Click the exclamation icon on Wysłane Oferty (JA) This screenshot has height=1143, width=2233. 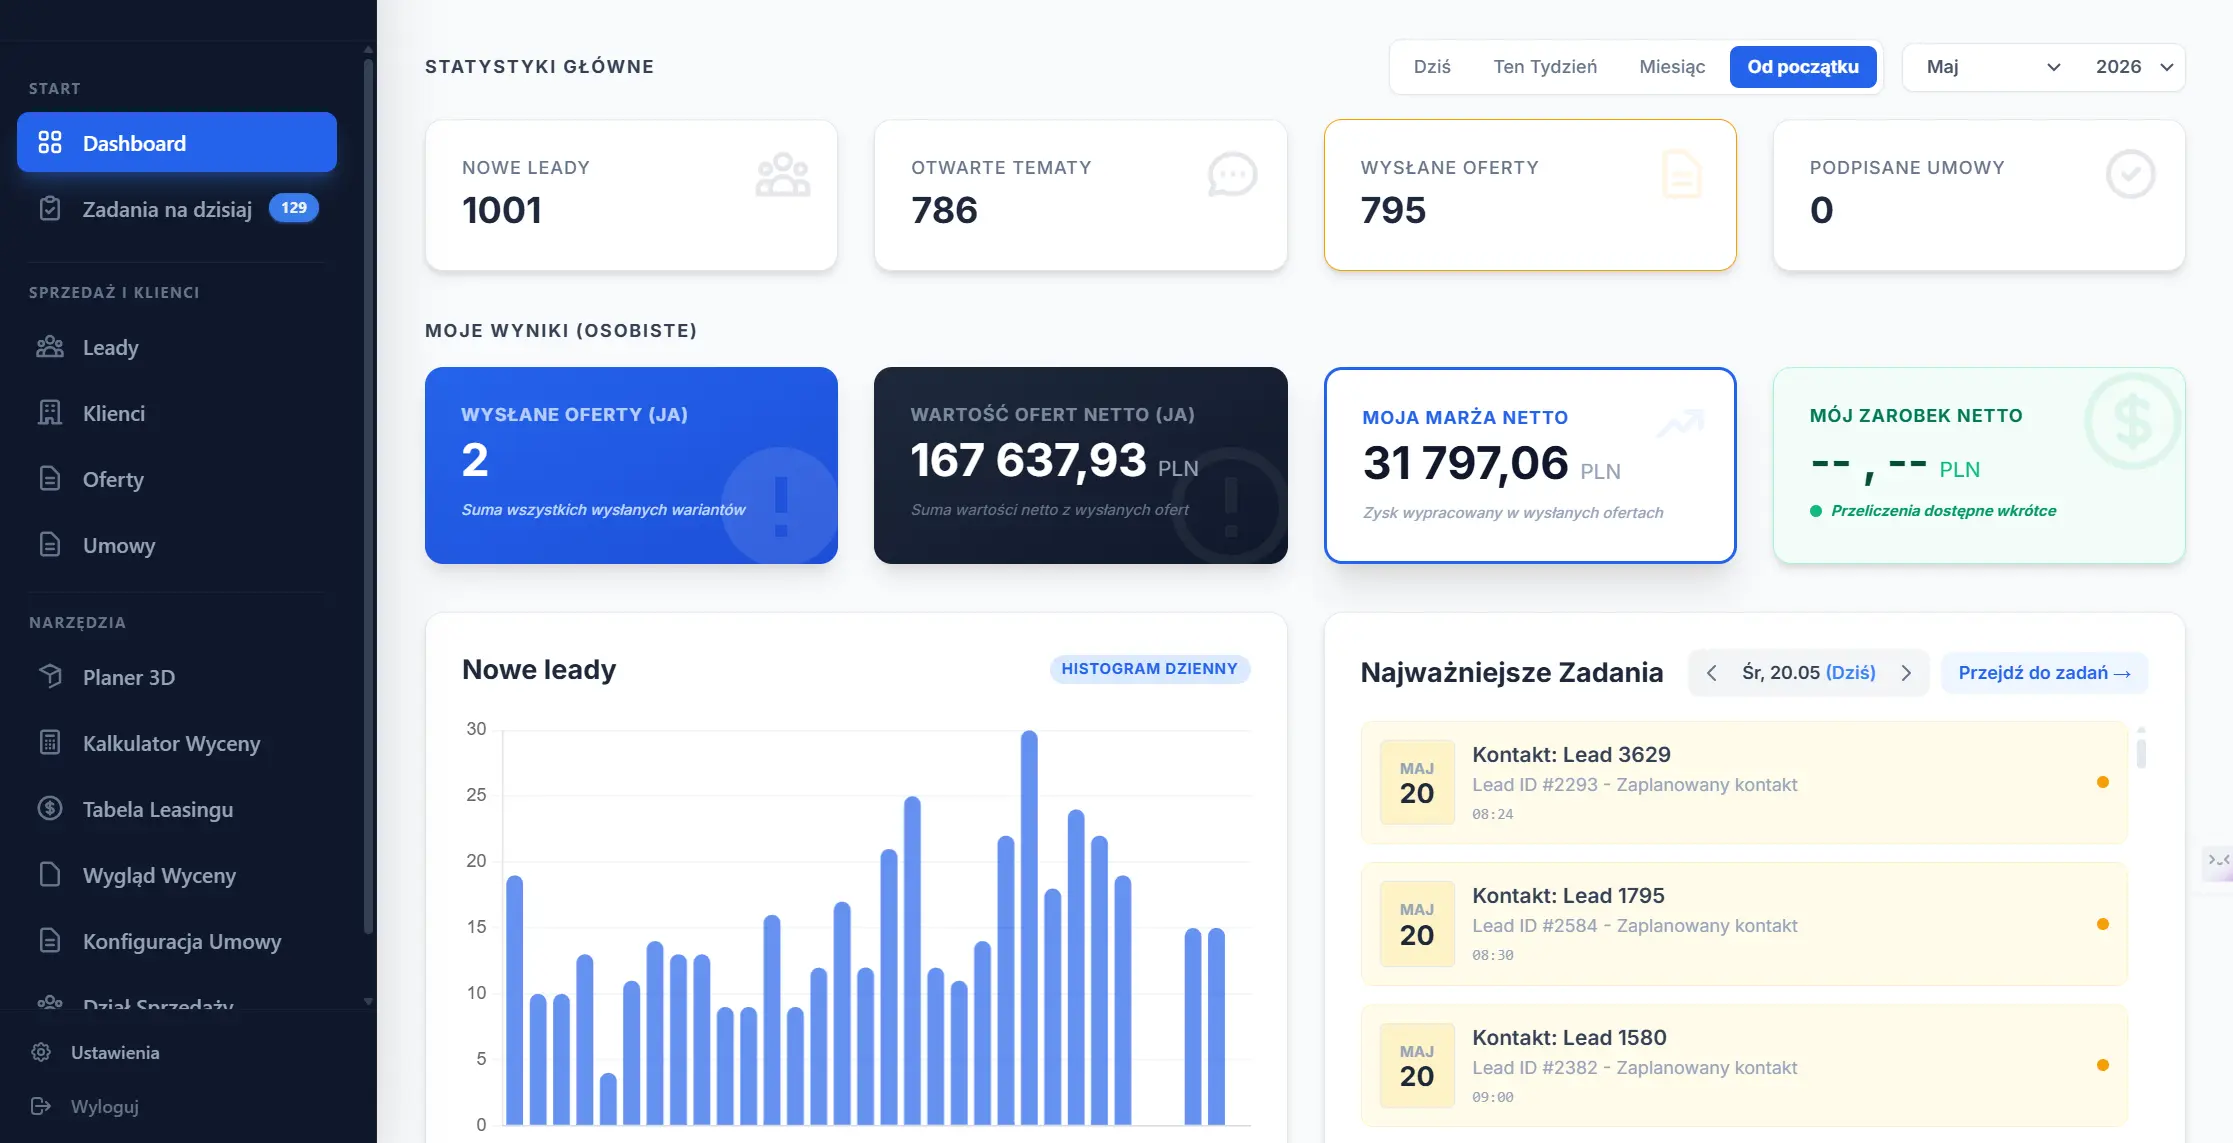(781, 506)
